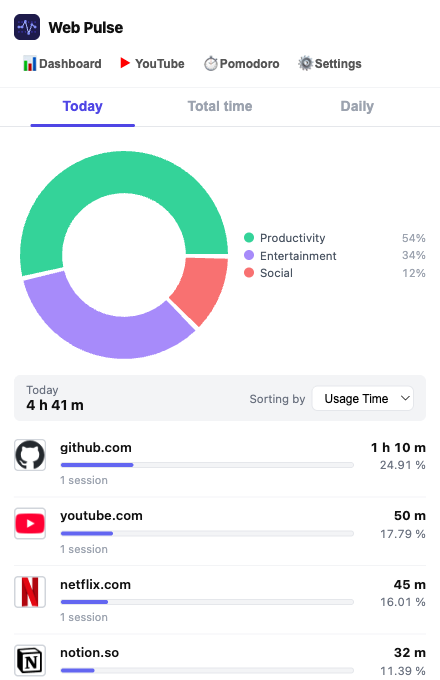Click the Pomodoro stopwatch icon
This screenshot has width=440, height=680.
coord(211,64)
